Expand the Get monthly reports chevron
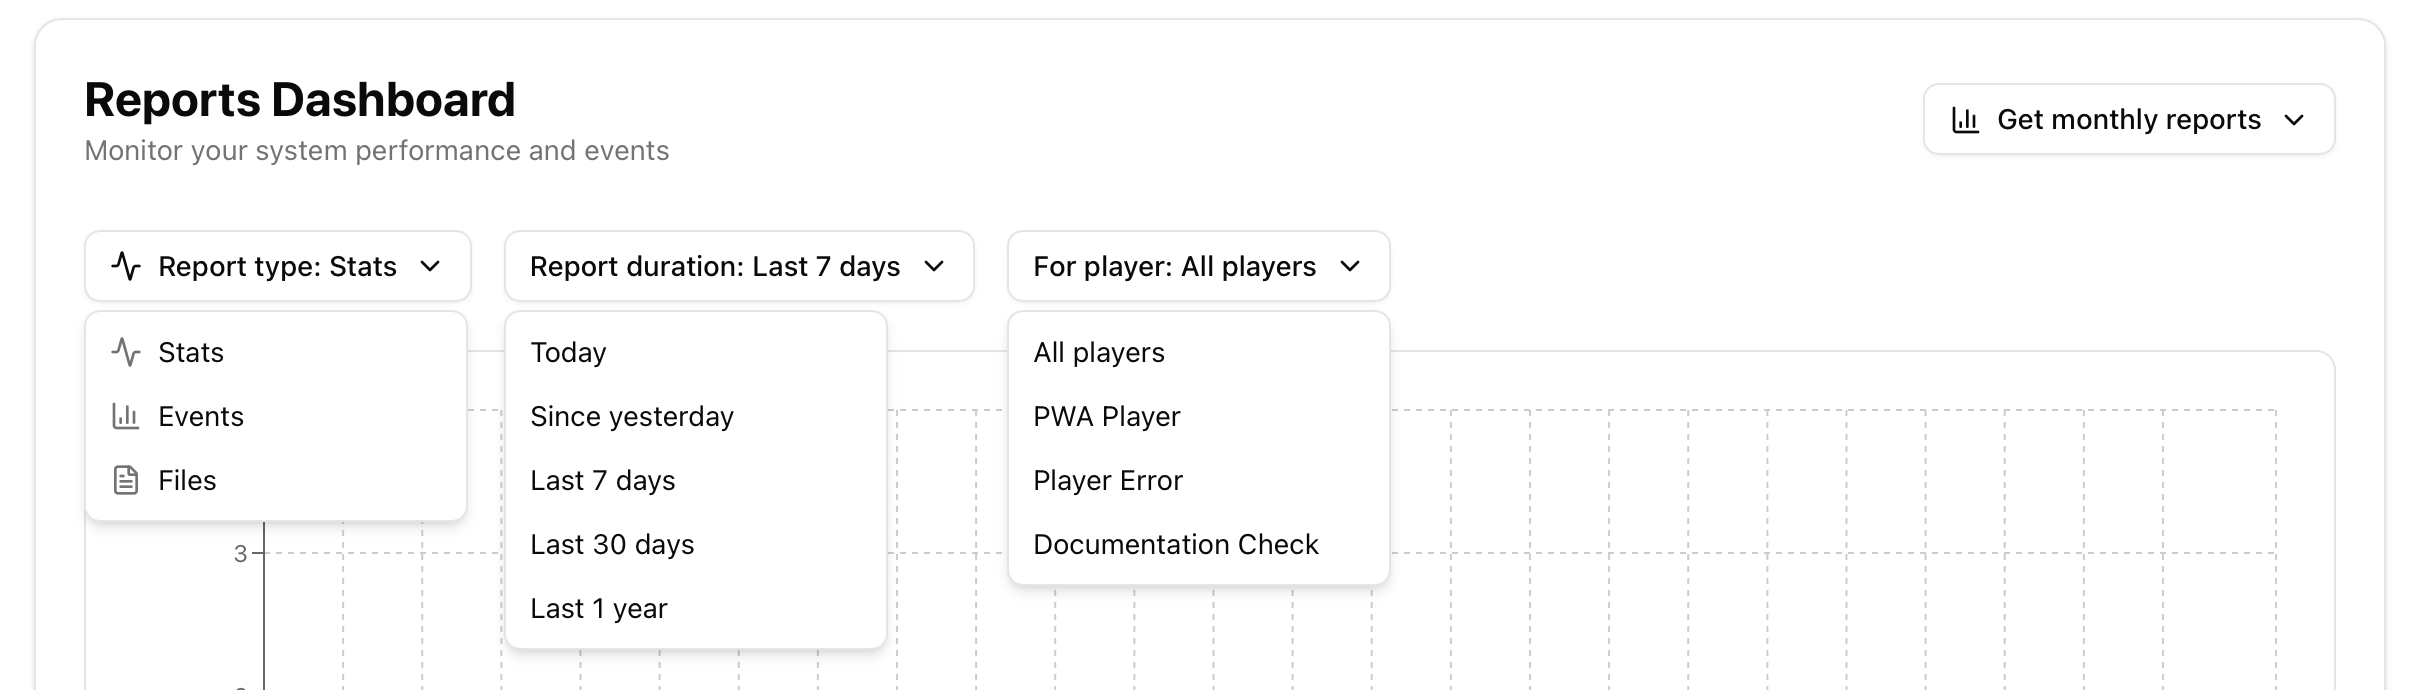The image size is (2414, 690). coord(2295,120)
